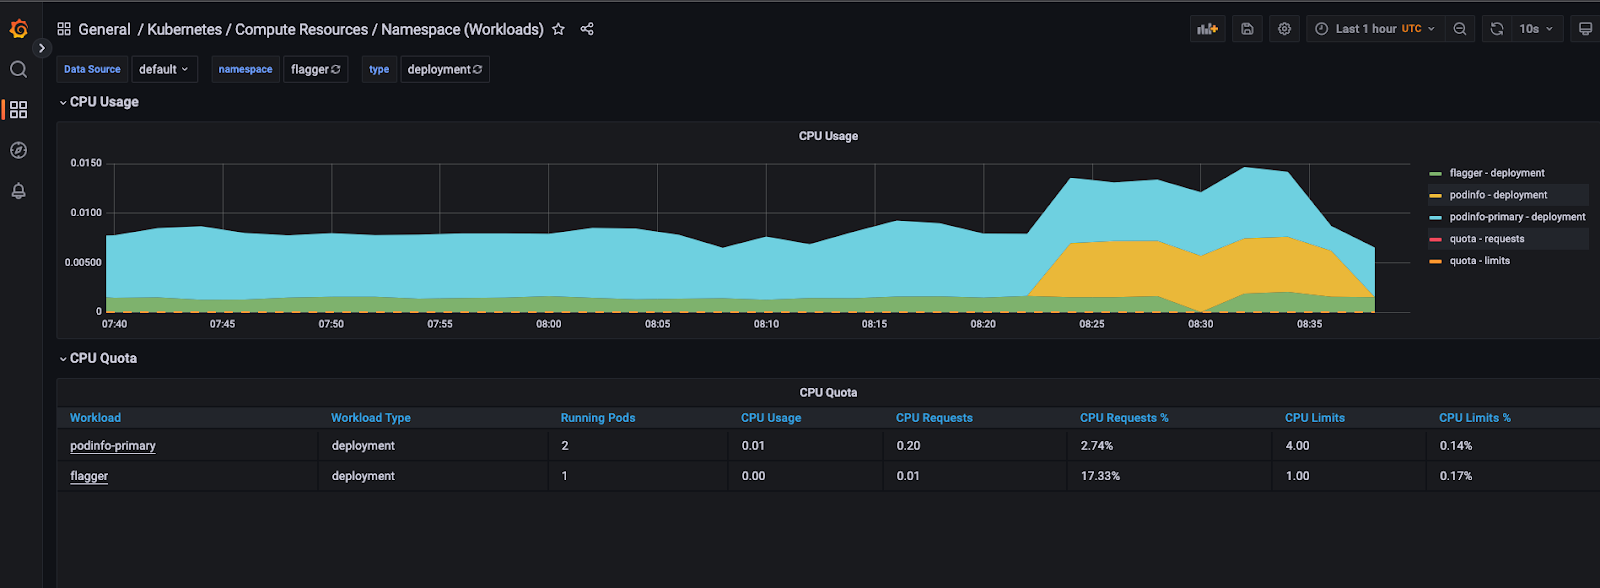This screenshot has width=1600, height=588.
Task: Go to General folder breadcrumb
Action: pyautogui.click(x=104, y=29)
